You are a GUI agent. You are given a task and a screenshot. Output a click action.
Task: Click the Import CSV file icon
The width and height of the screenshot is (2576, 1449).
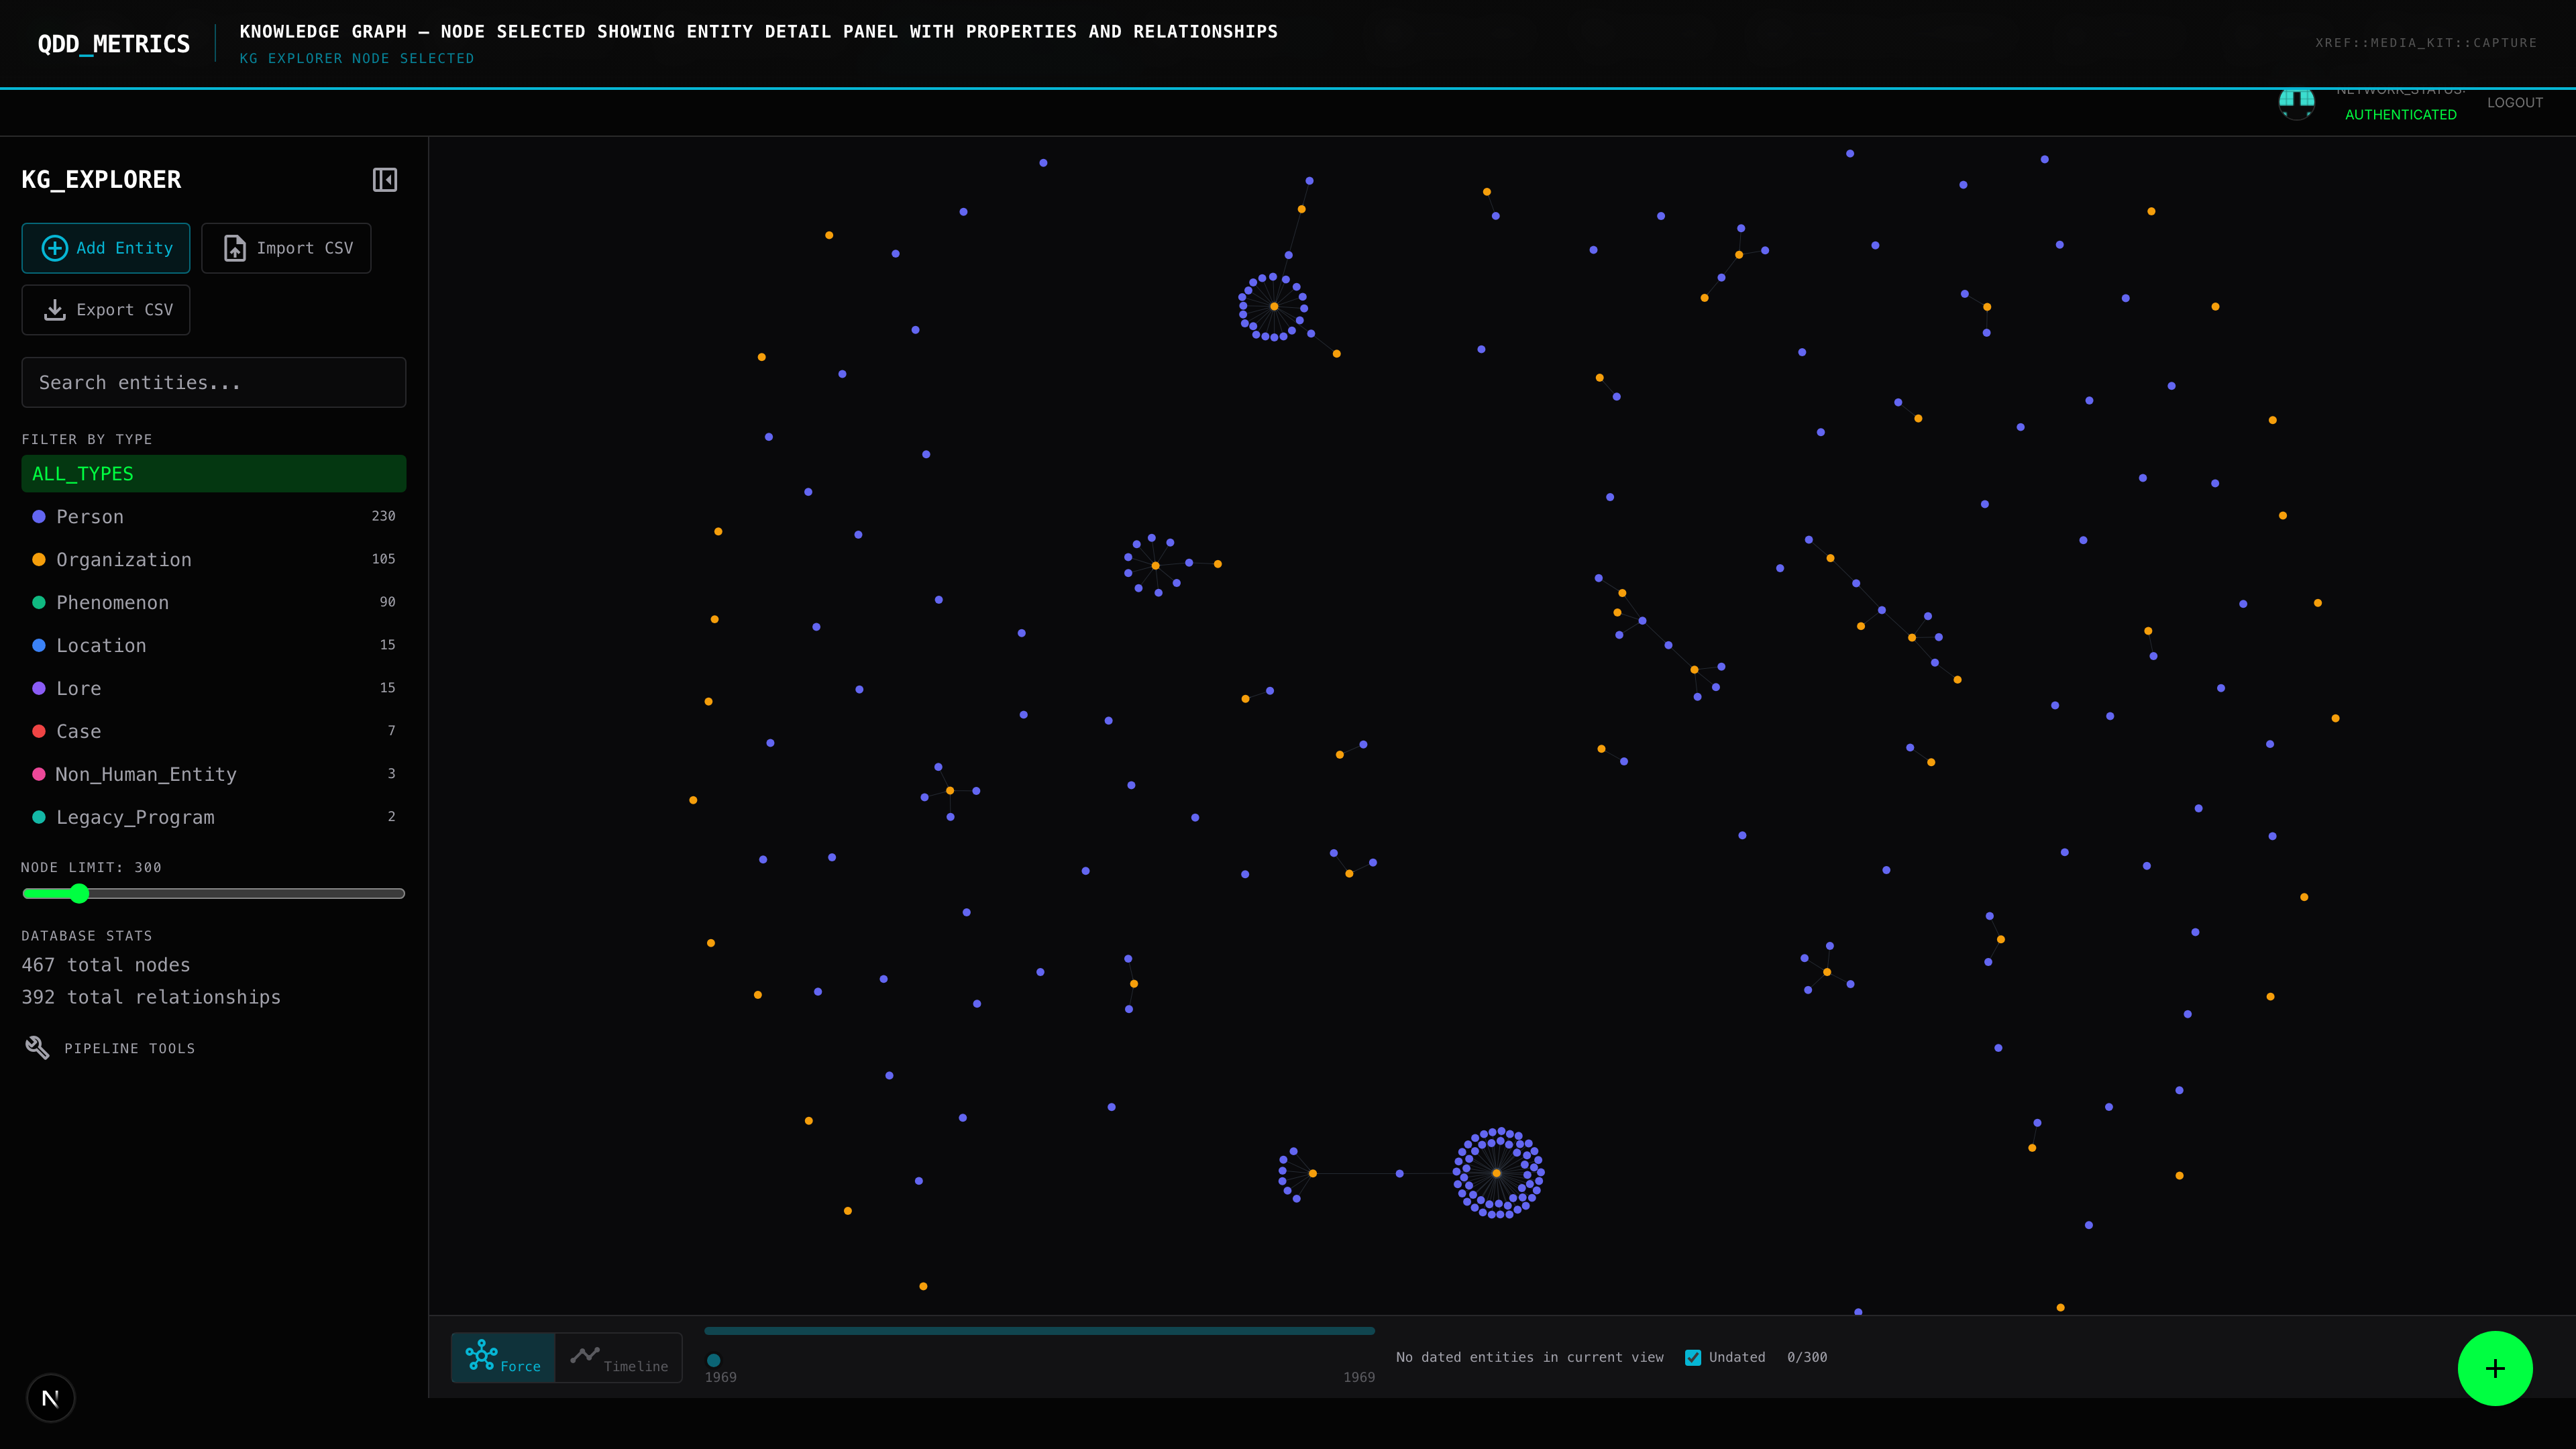click(235, 248)
